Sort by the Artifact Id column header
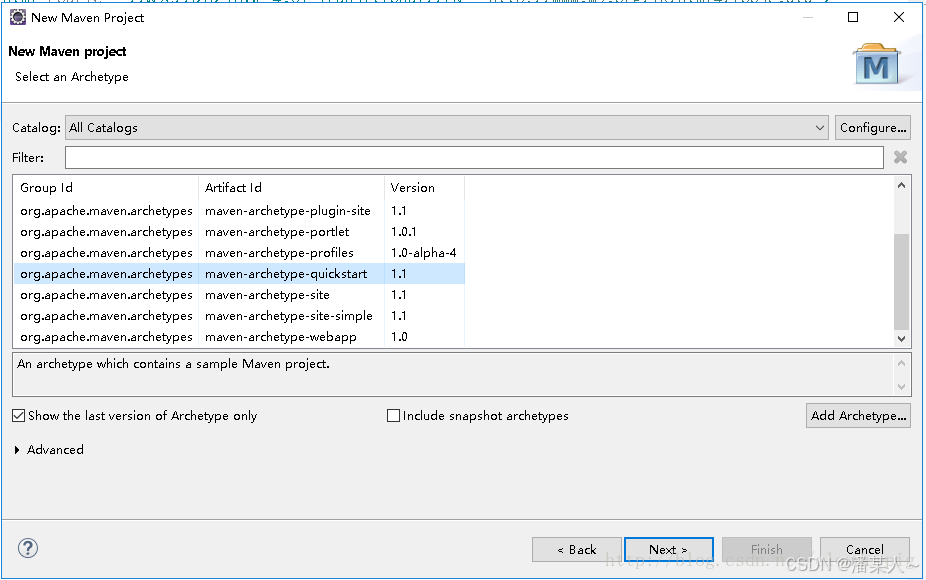Viewport: 926px width, 580px height. (x=291, y=188)
